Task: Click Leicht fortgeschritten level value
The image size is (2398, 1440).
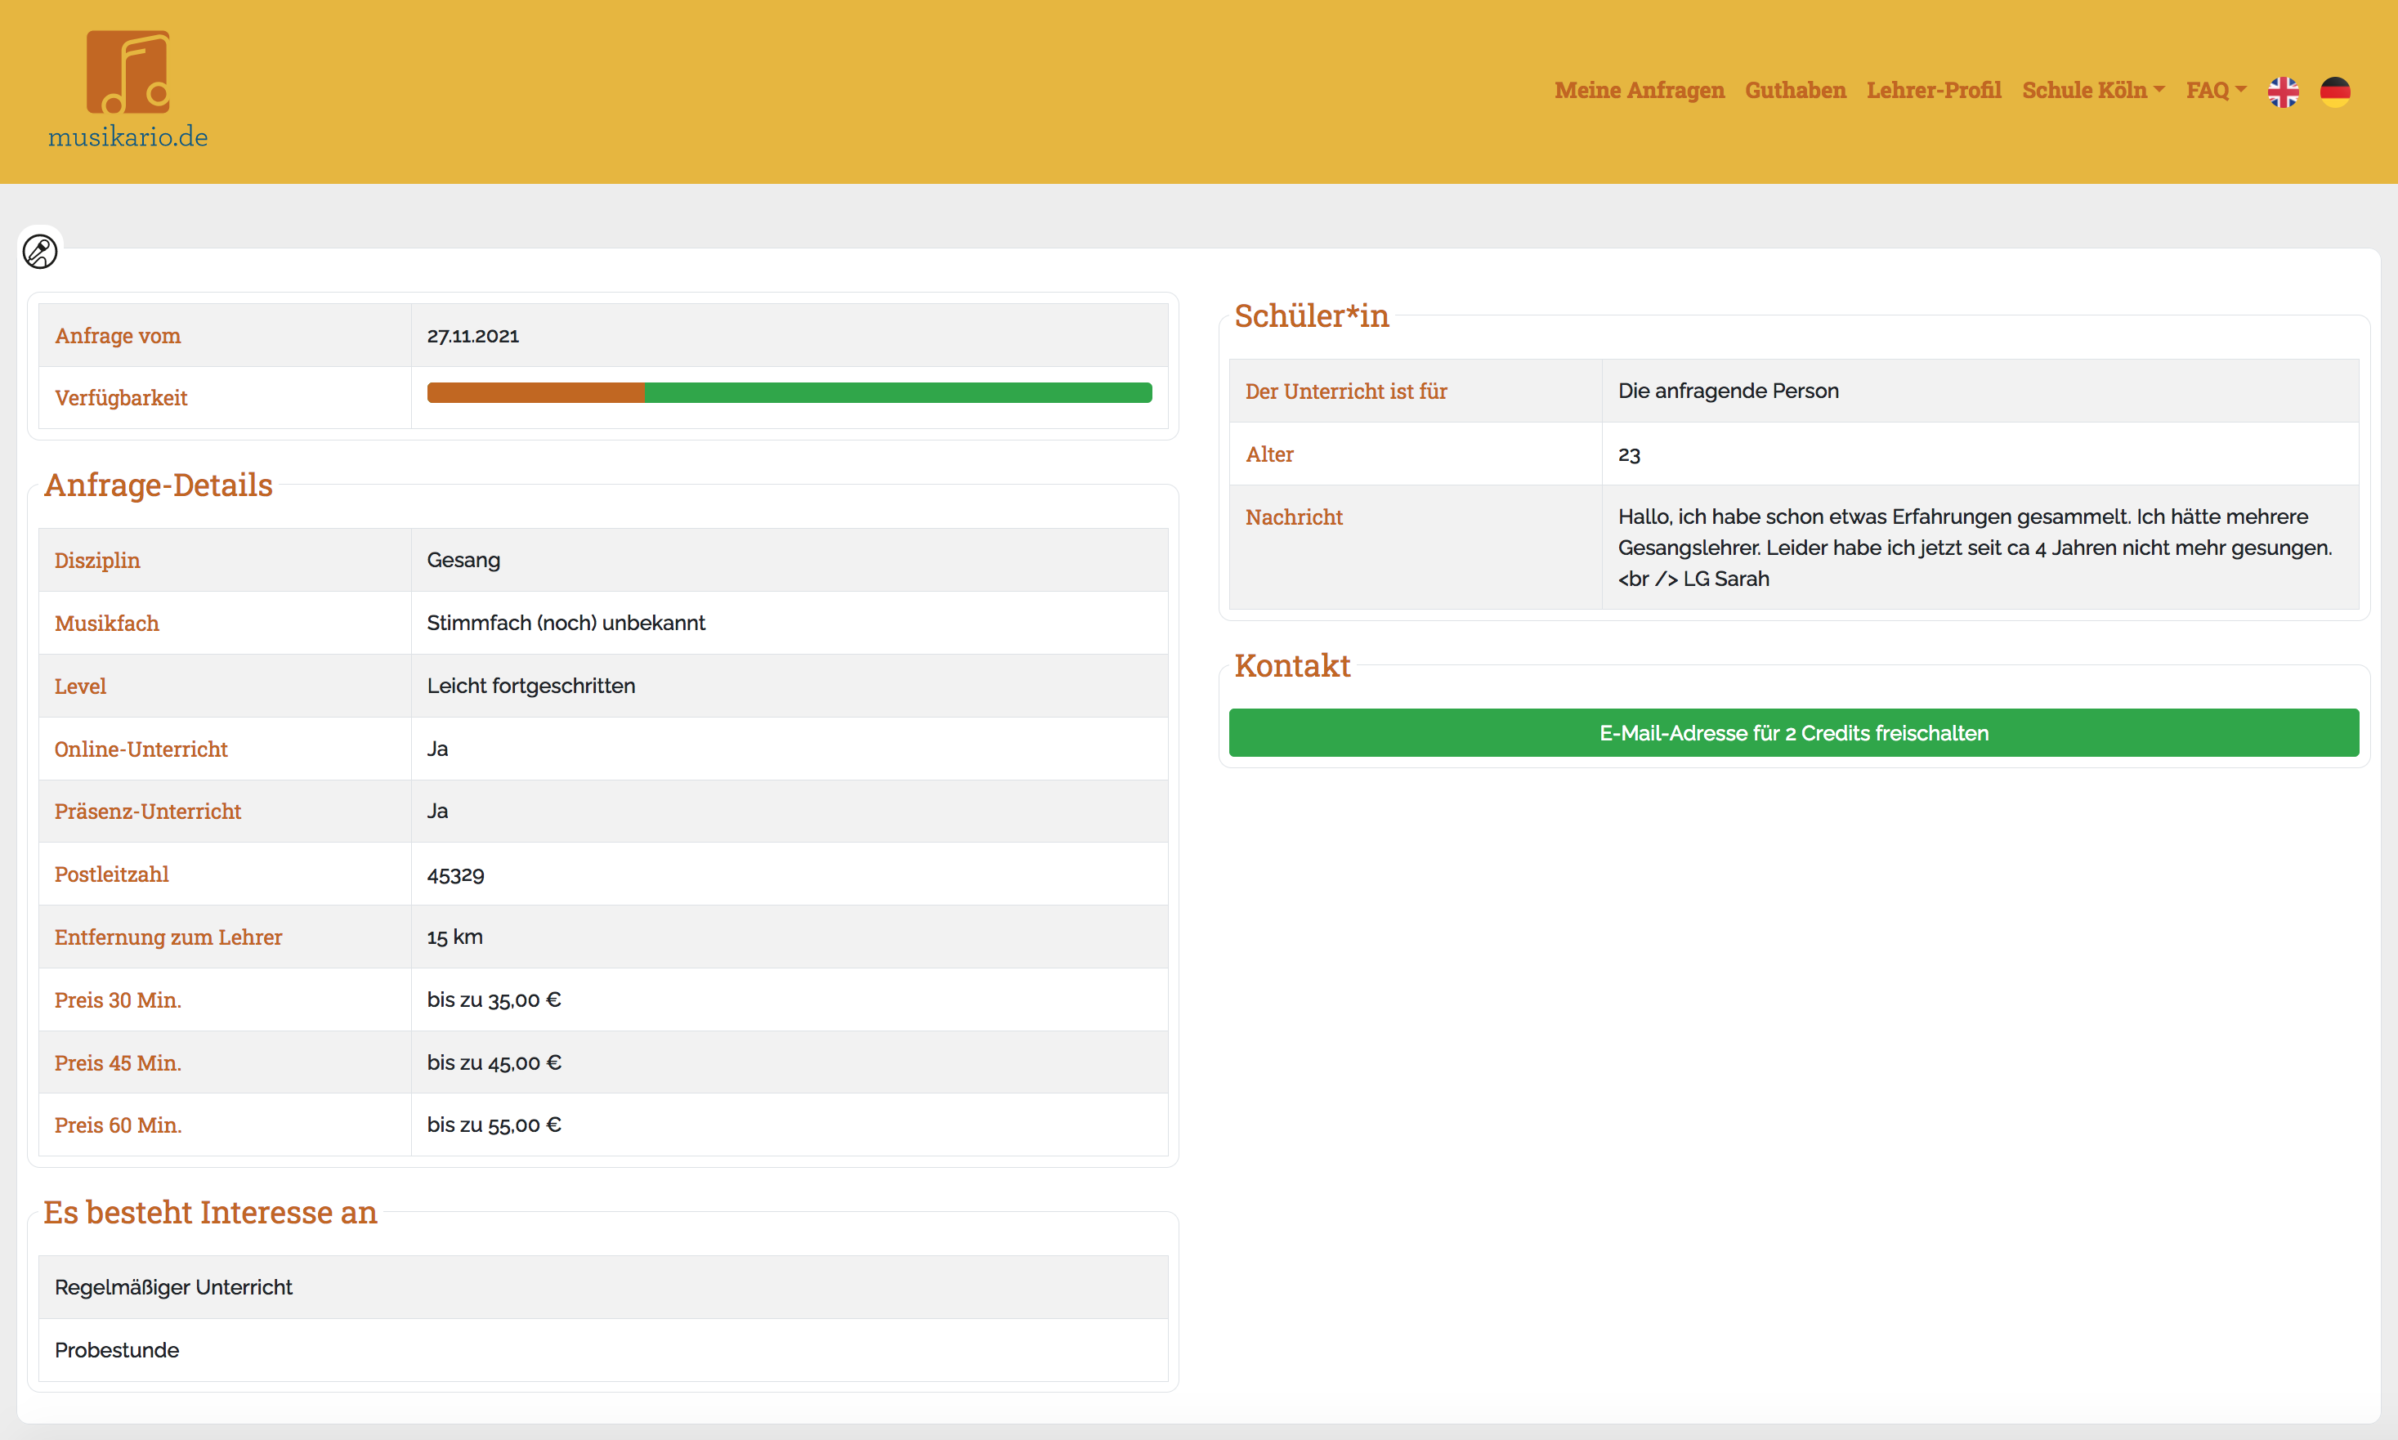Action: click(x=531, y=686)
